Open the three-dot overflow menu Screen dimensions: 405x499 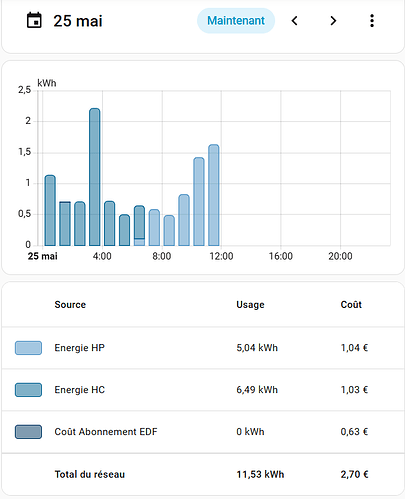coord(372,21)
